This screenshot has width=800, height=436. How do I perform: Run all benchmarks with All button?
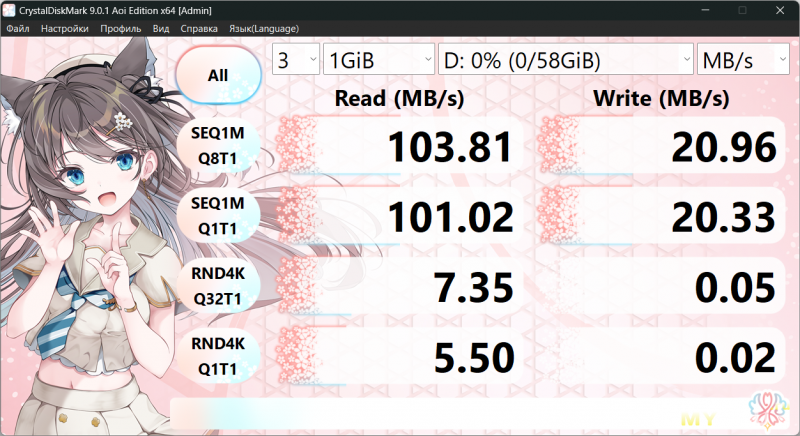(x=218, y=75)
